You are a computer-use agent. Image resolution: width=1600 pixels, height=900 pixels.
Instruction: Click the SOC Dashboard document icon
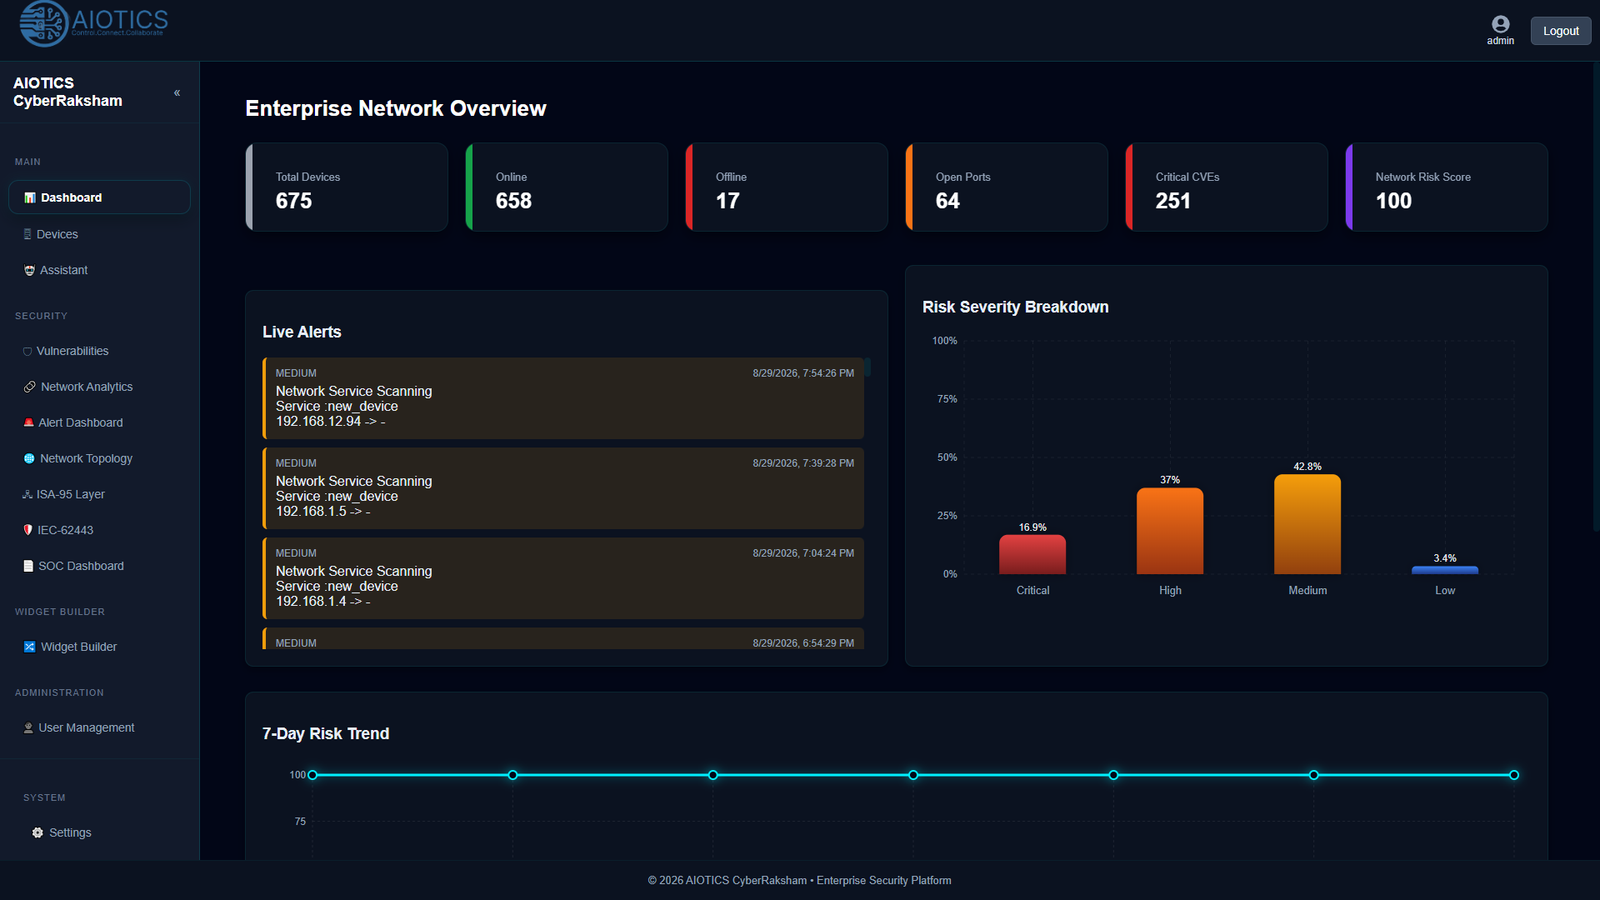coord(29,566)
